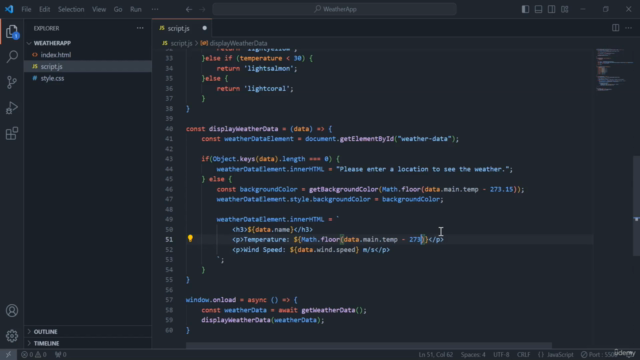Click the remote window status bar icon
640x360 pixels.
tap(8, 354)
